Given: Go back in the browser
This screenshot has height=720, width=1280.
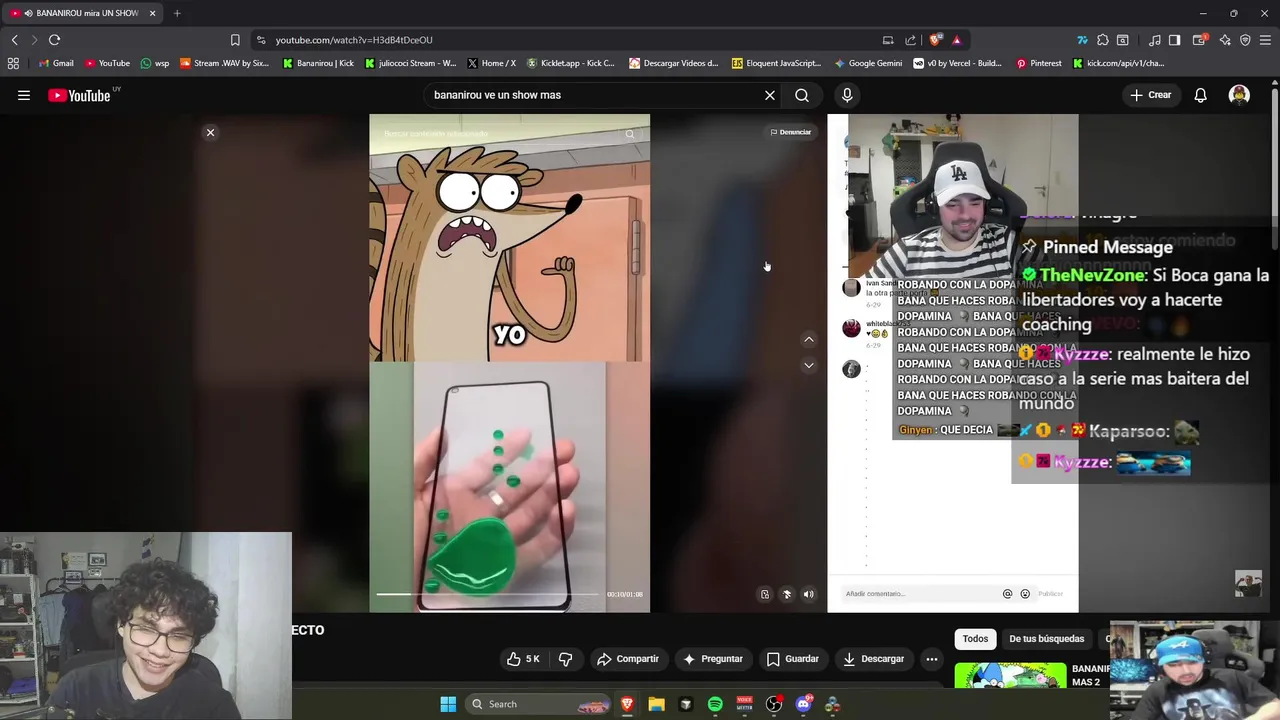Looking at the screenshot, I should click(15, 40).
